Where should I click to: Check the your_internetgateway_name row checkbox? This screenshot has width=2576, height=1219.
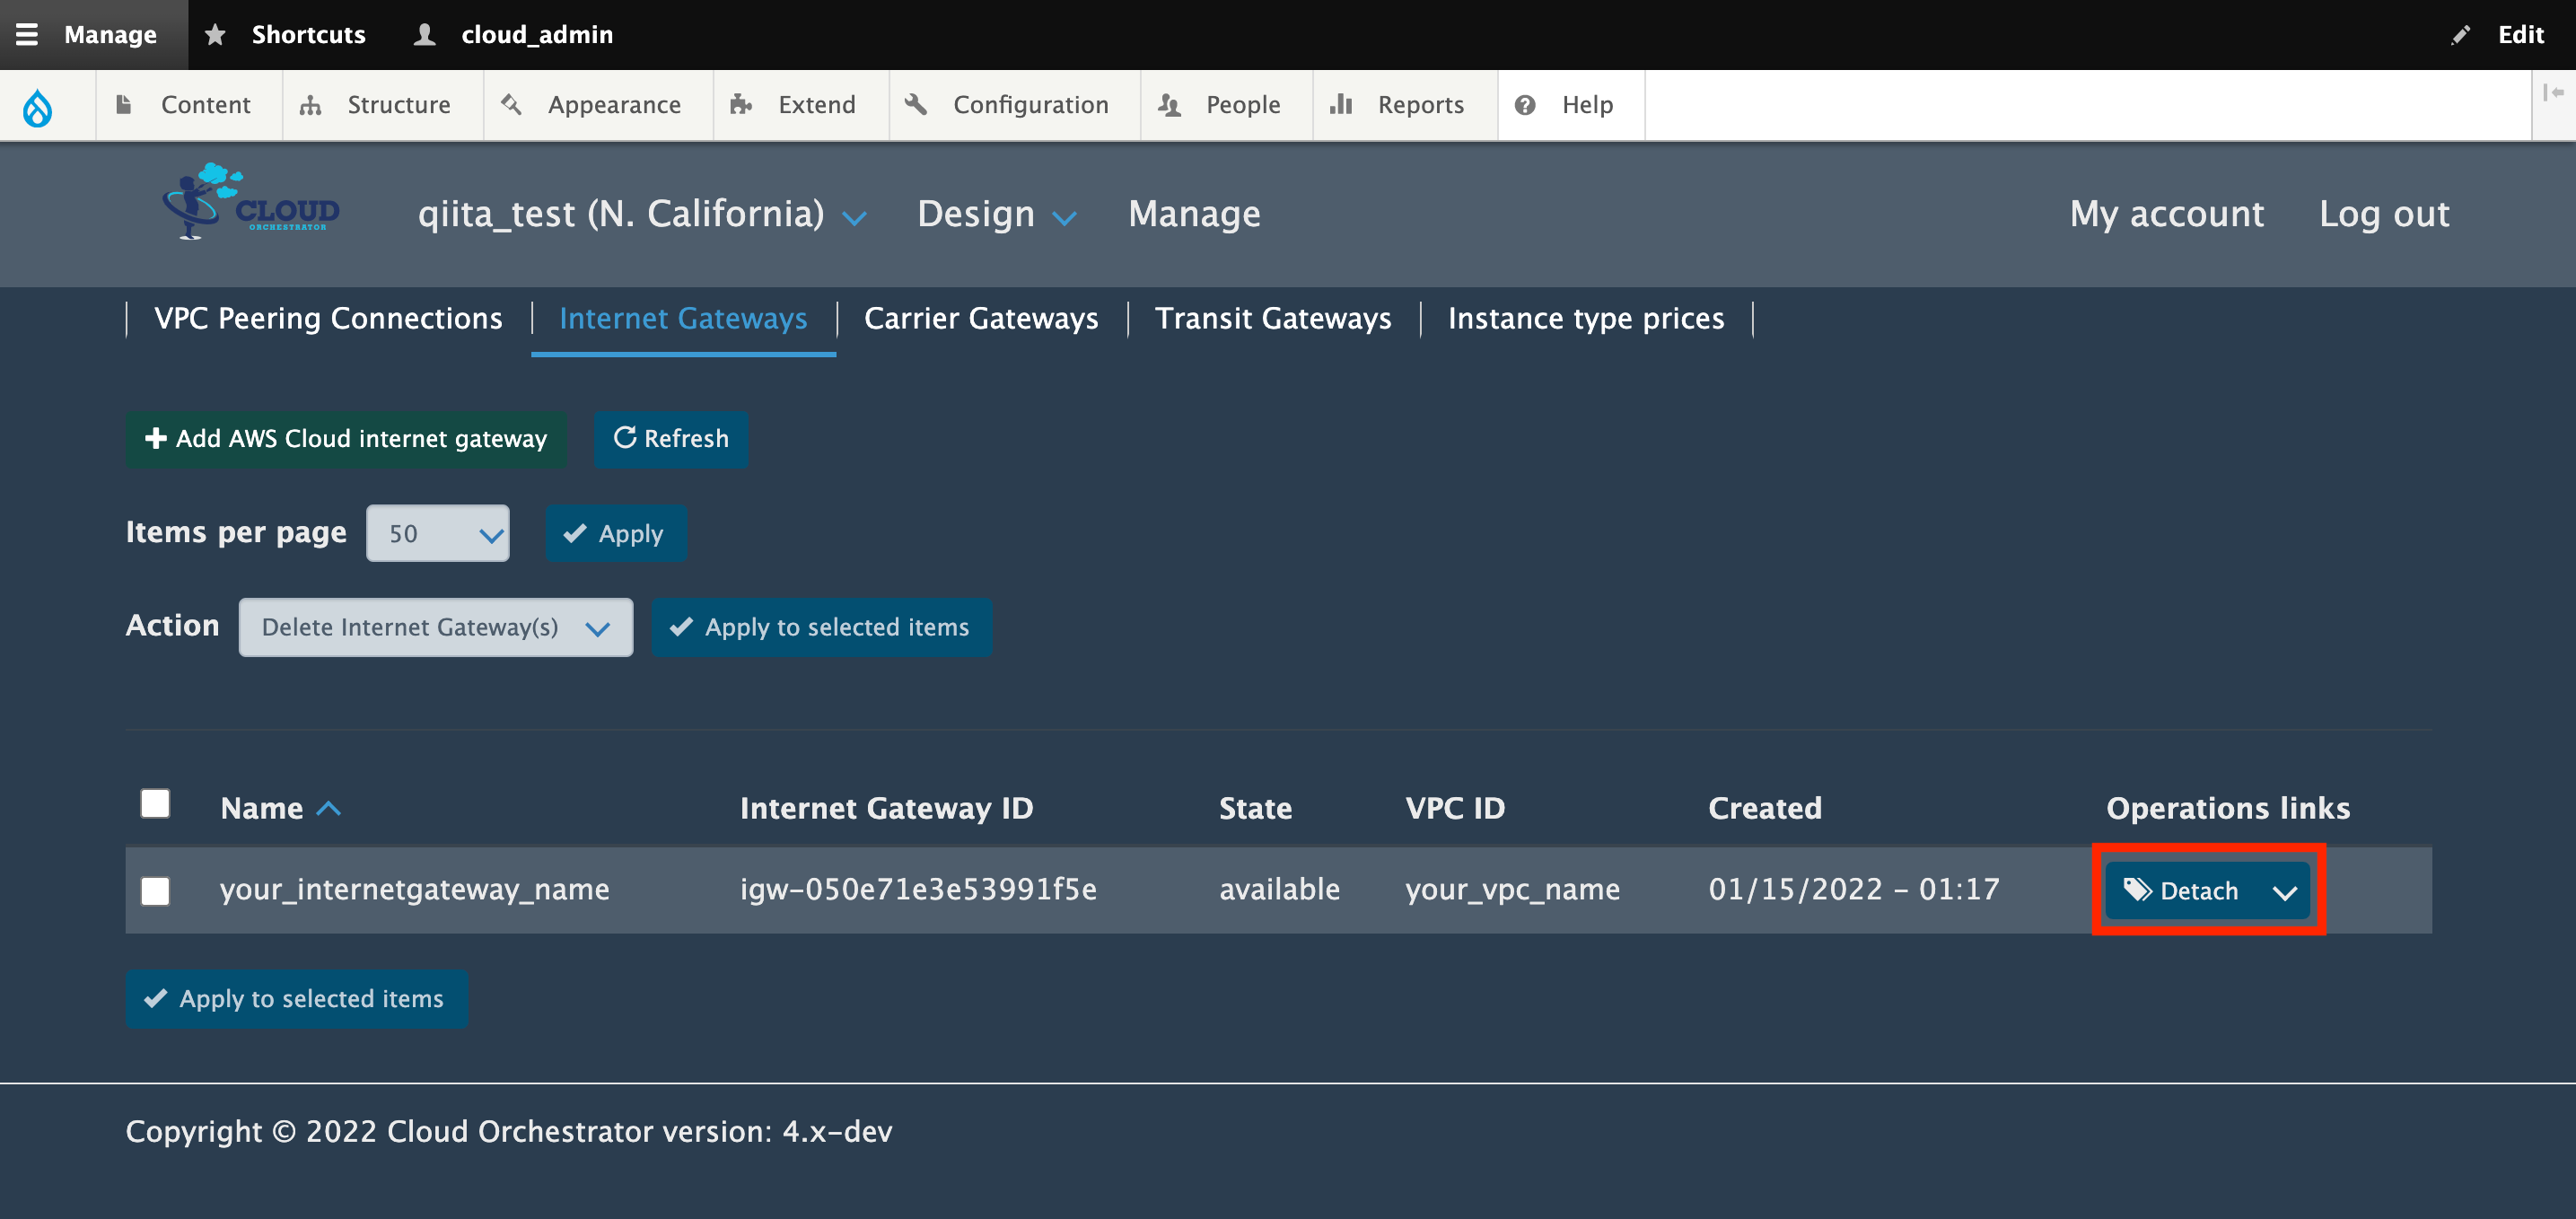point(155,890)
